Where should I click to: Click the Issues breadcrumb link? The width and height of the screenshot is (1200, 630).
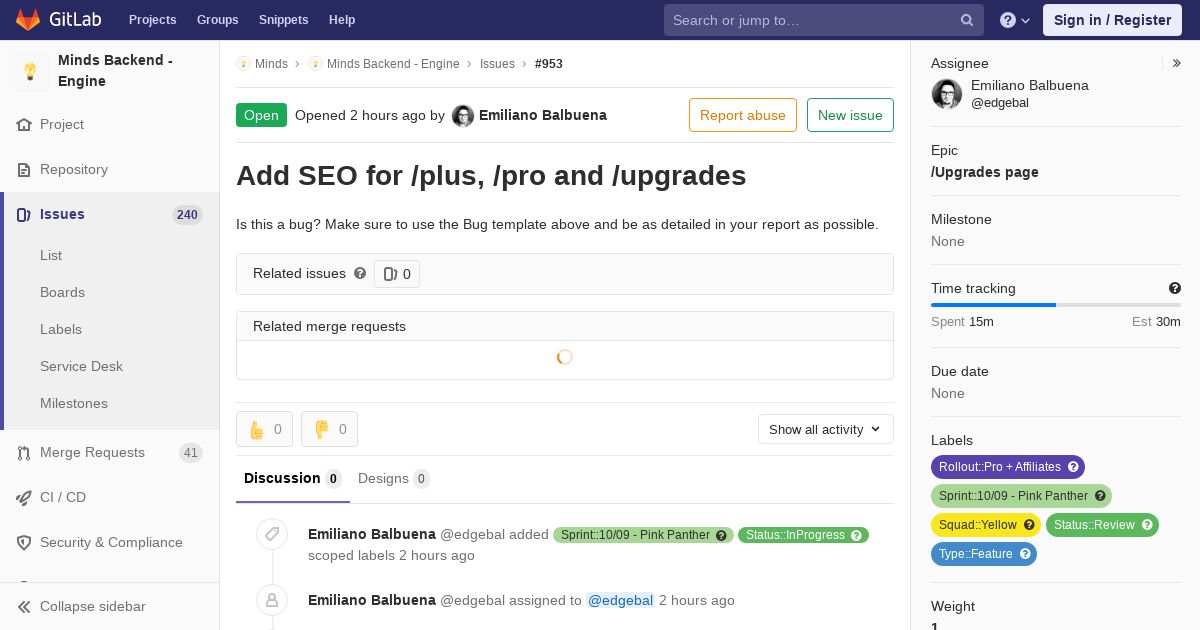click(497, 64)
